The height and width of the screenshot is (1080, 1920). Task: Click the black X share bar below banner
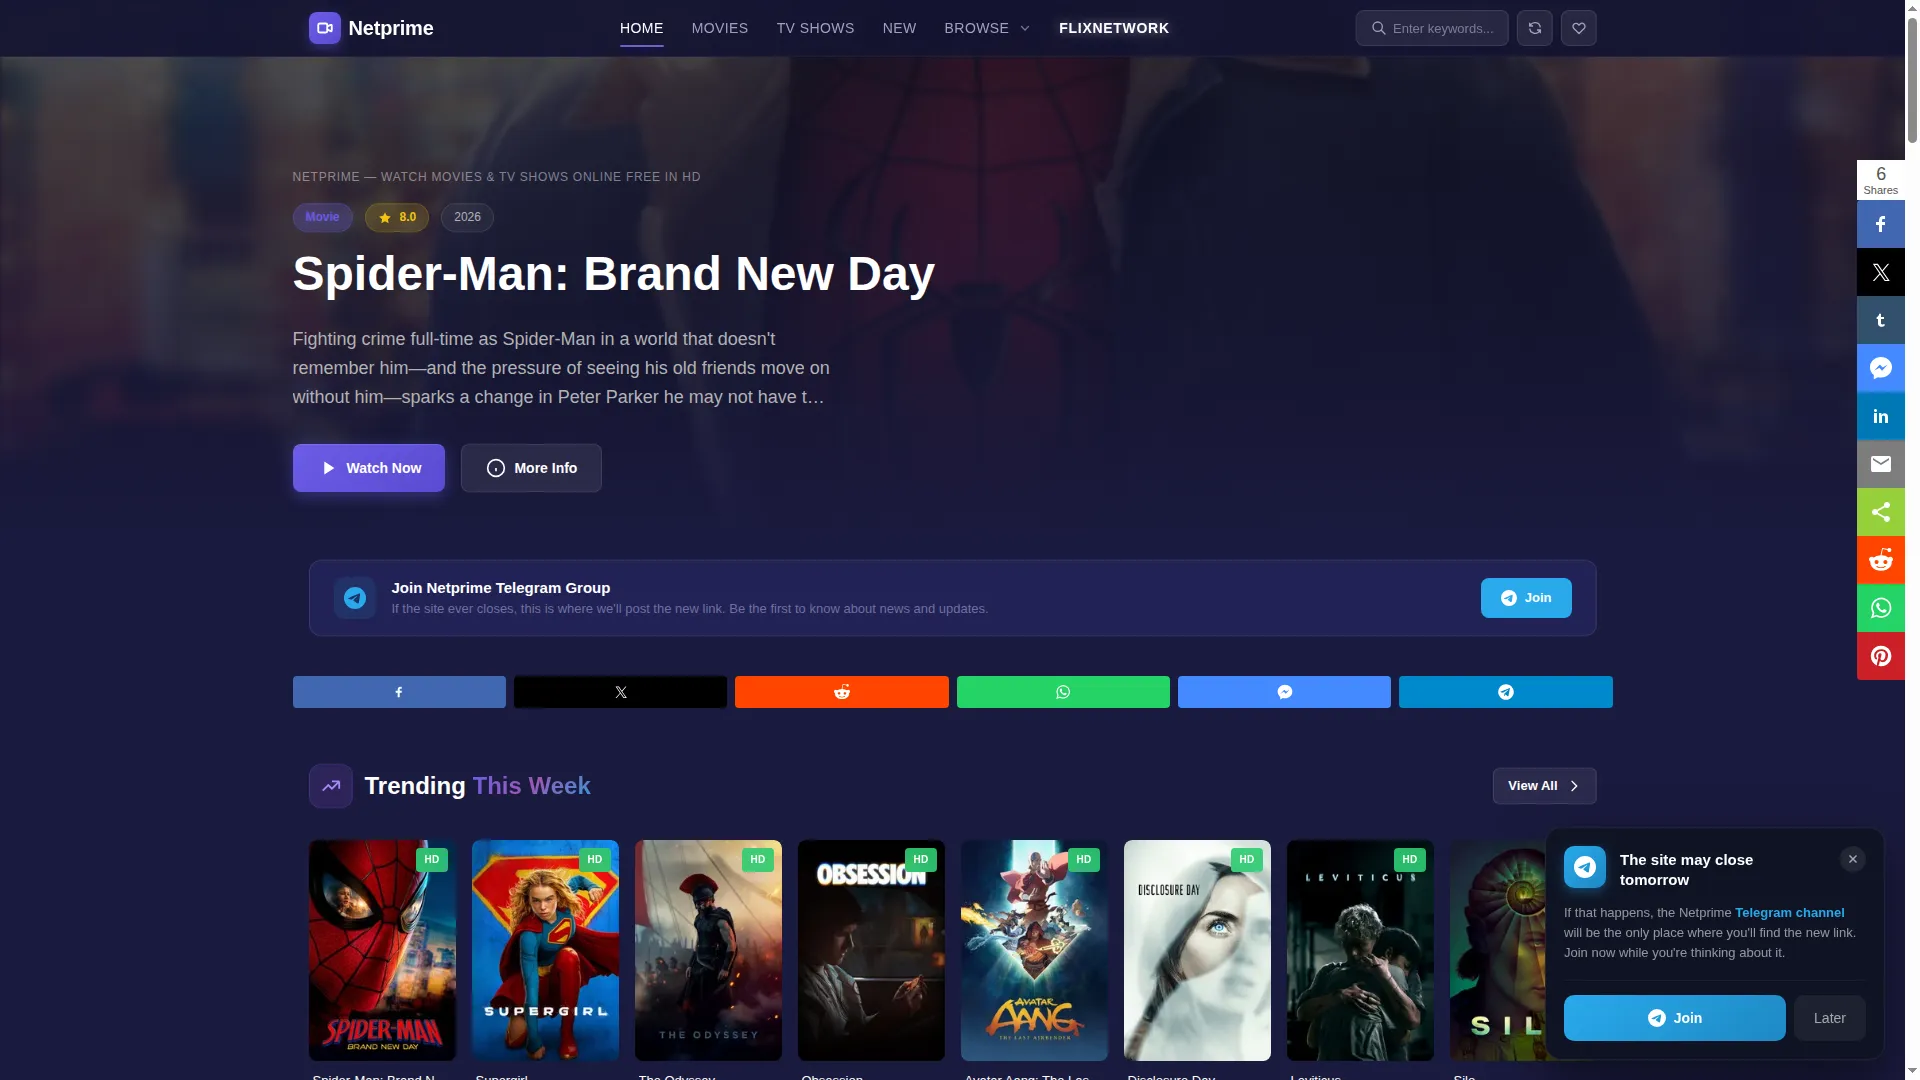620,692
